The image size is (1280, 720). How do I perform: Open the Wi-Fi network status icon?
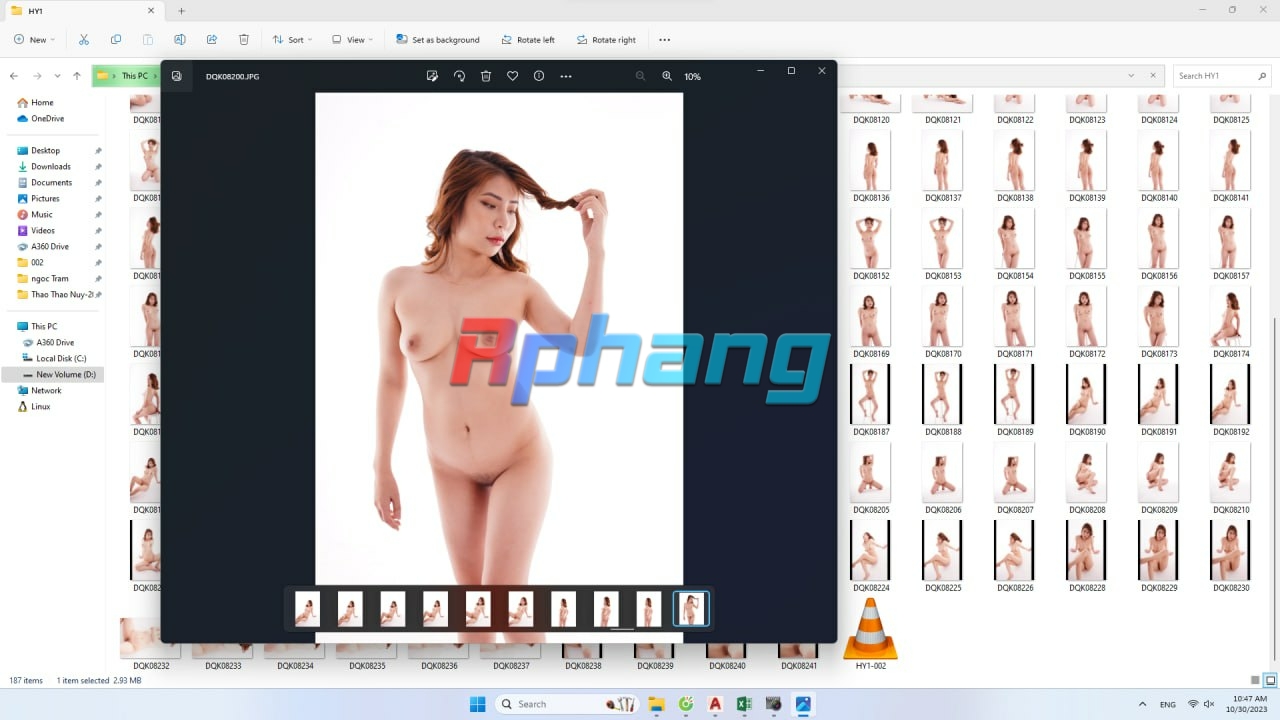coord(1193,704)
